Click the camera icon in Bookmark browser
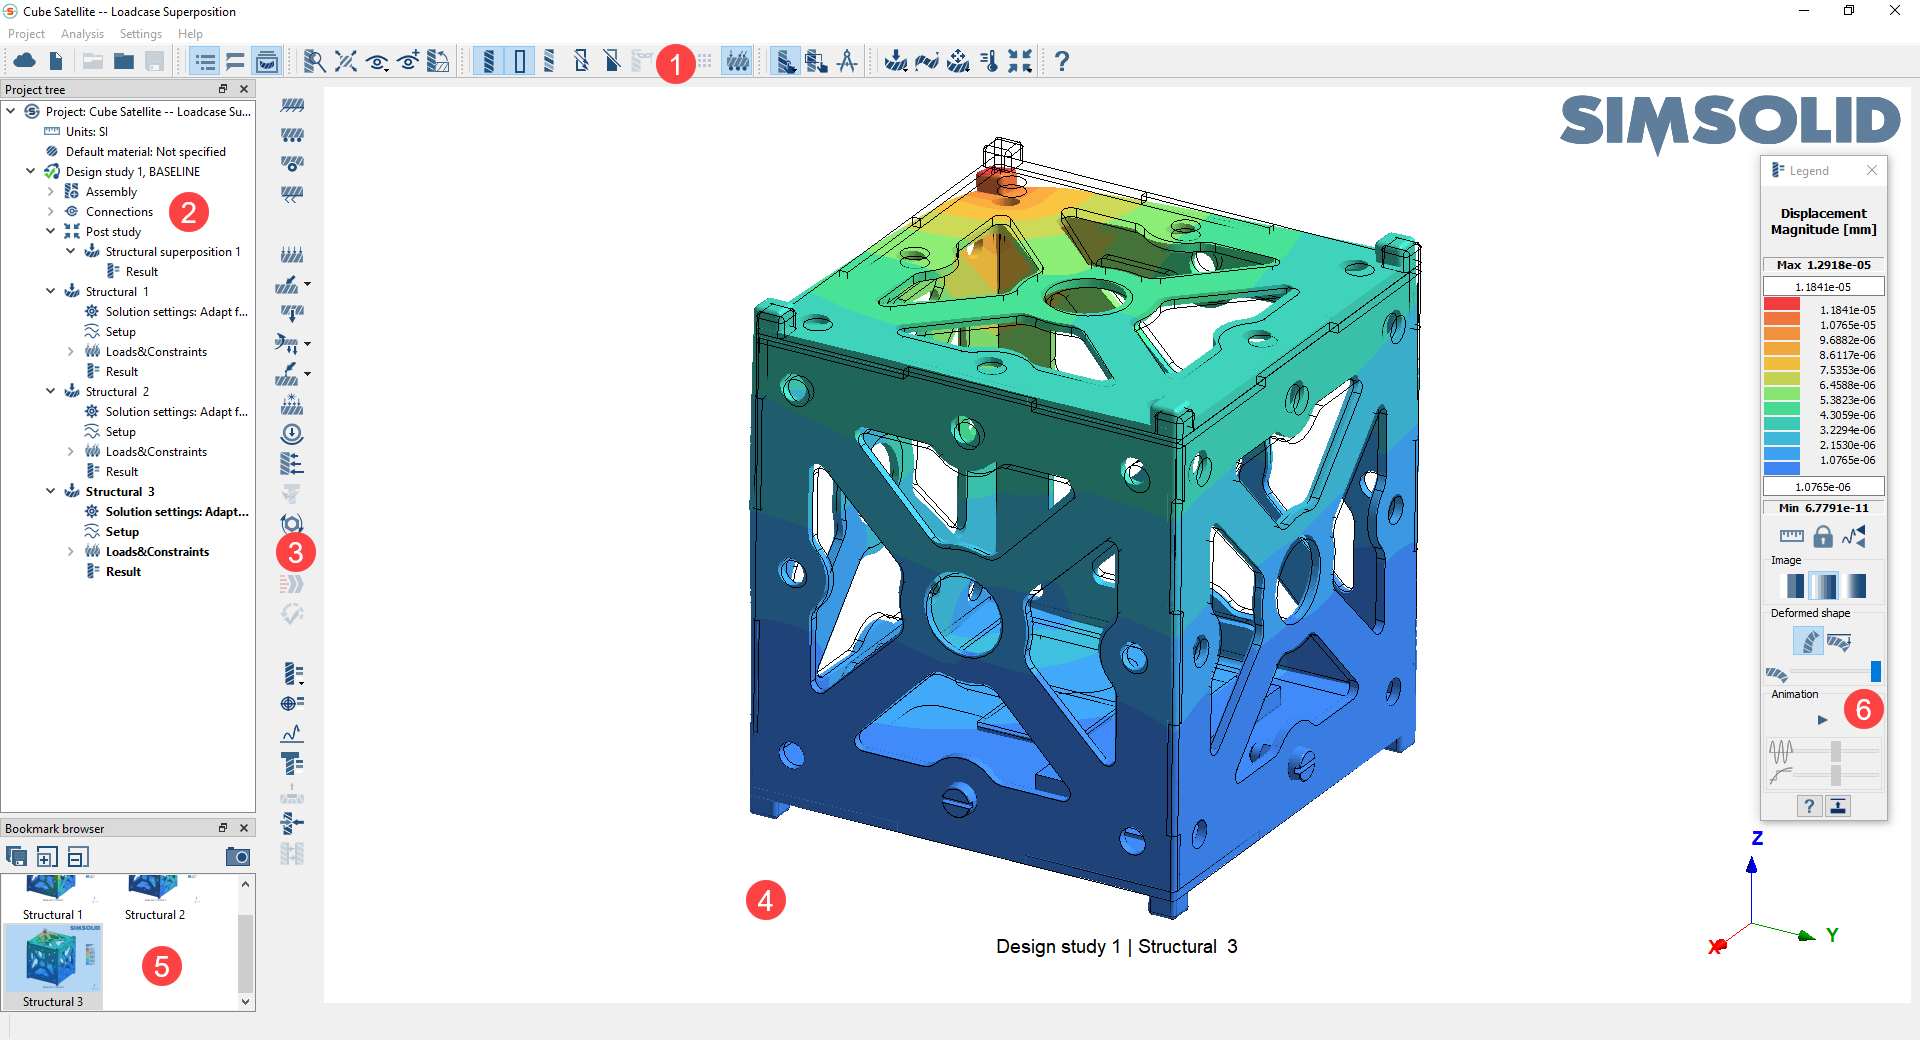 coord(238,857)
